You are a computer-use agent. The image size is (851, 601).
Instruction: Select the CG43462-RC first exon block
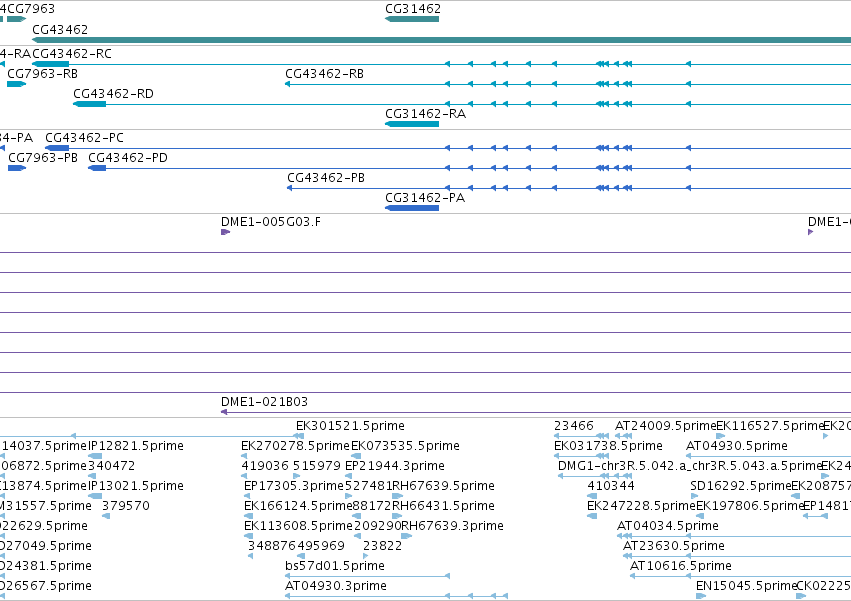click(50, 64)
